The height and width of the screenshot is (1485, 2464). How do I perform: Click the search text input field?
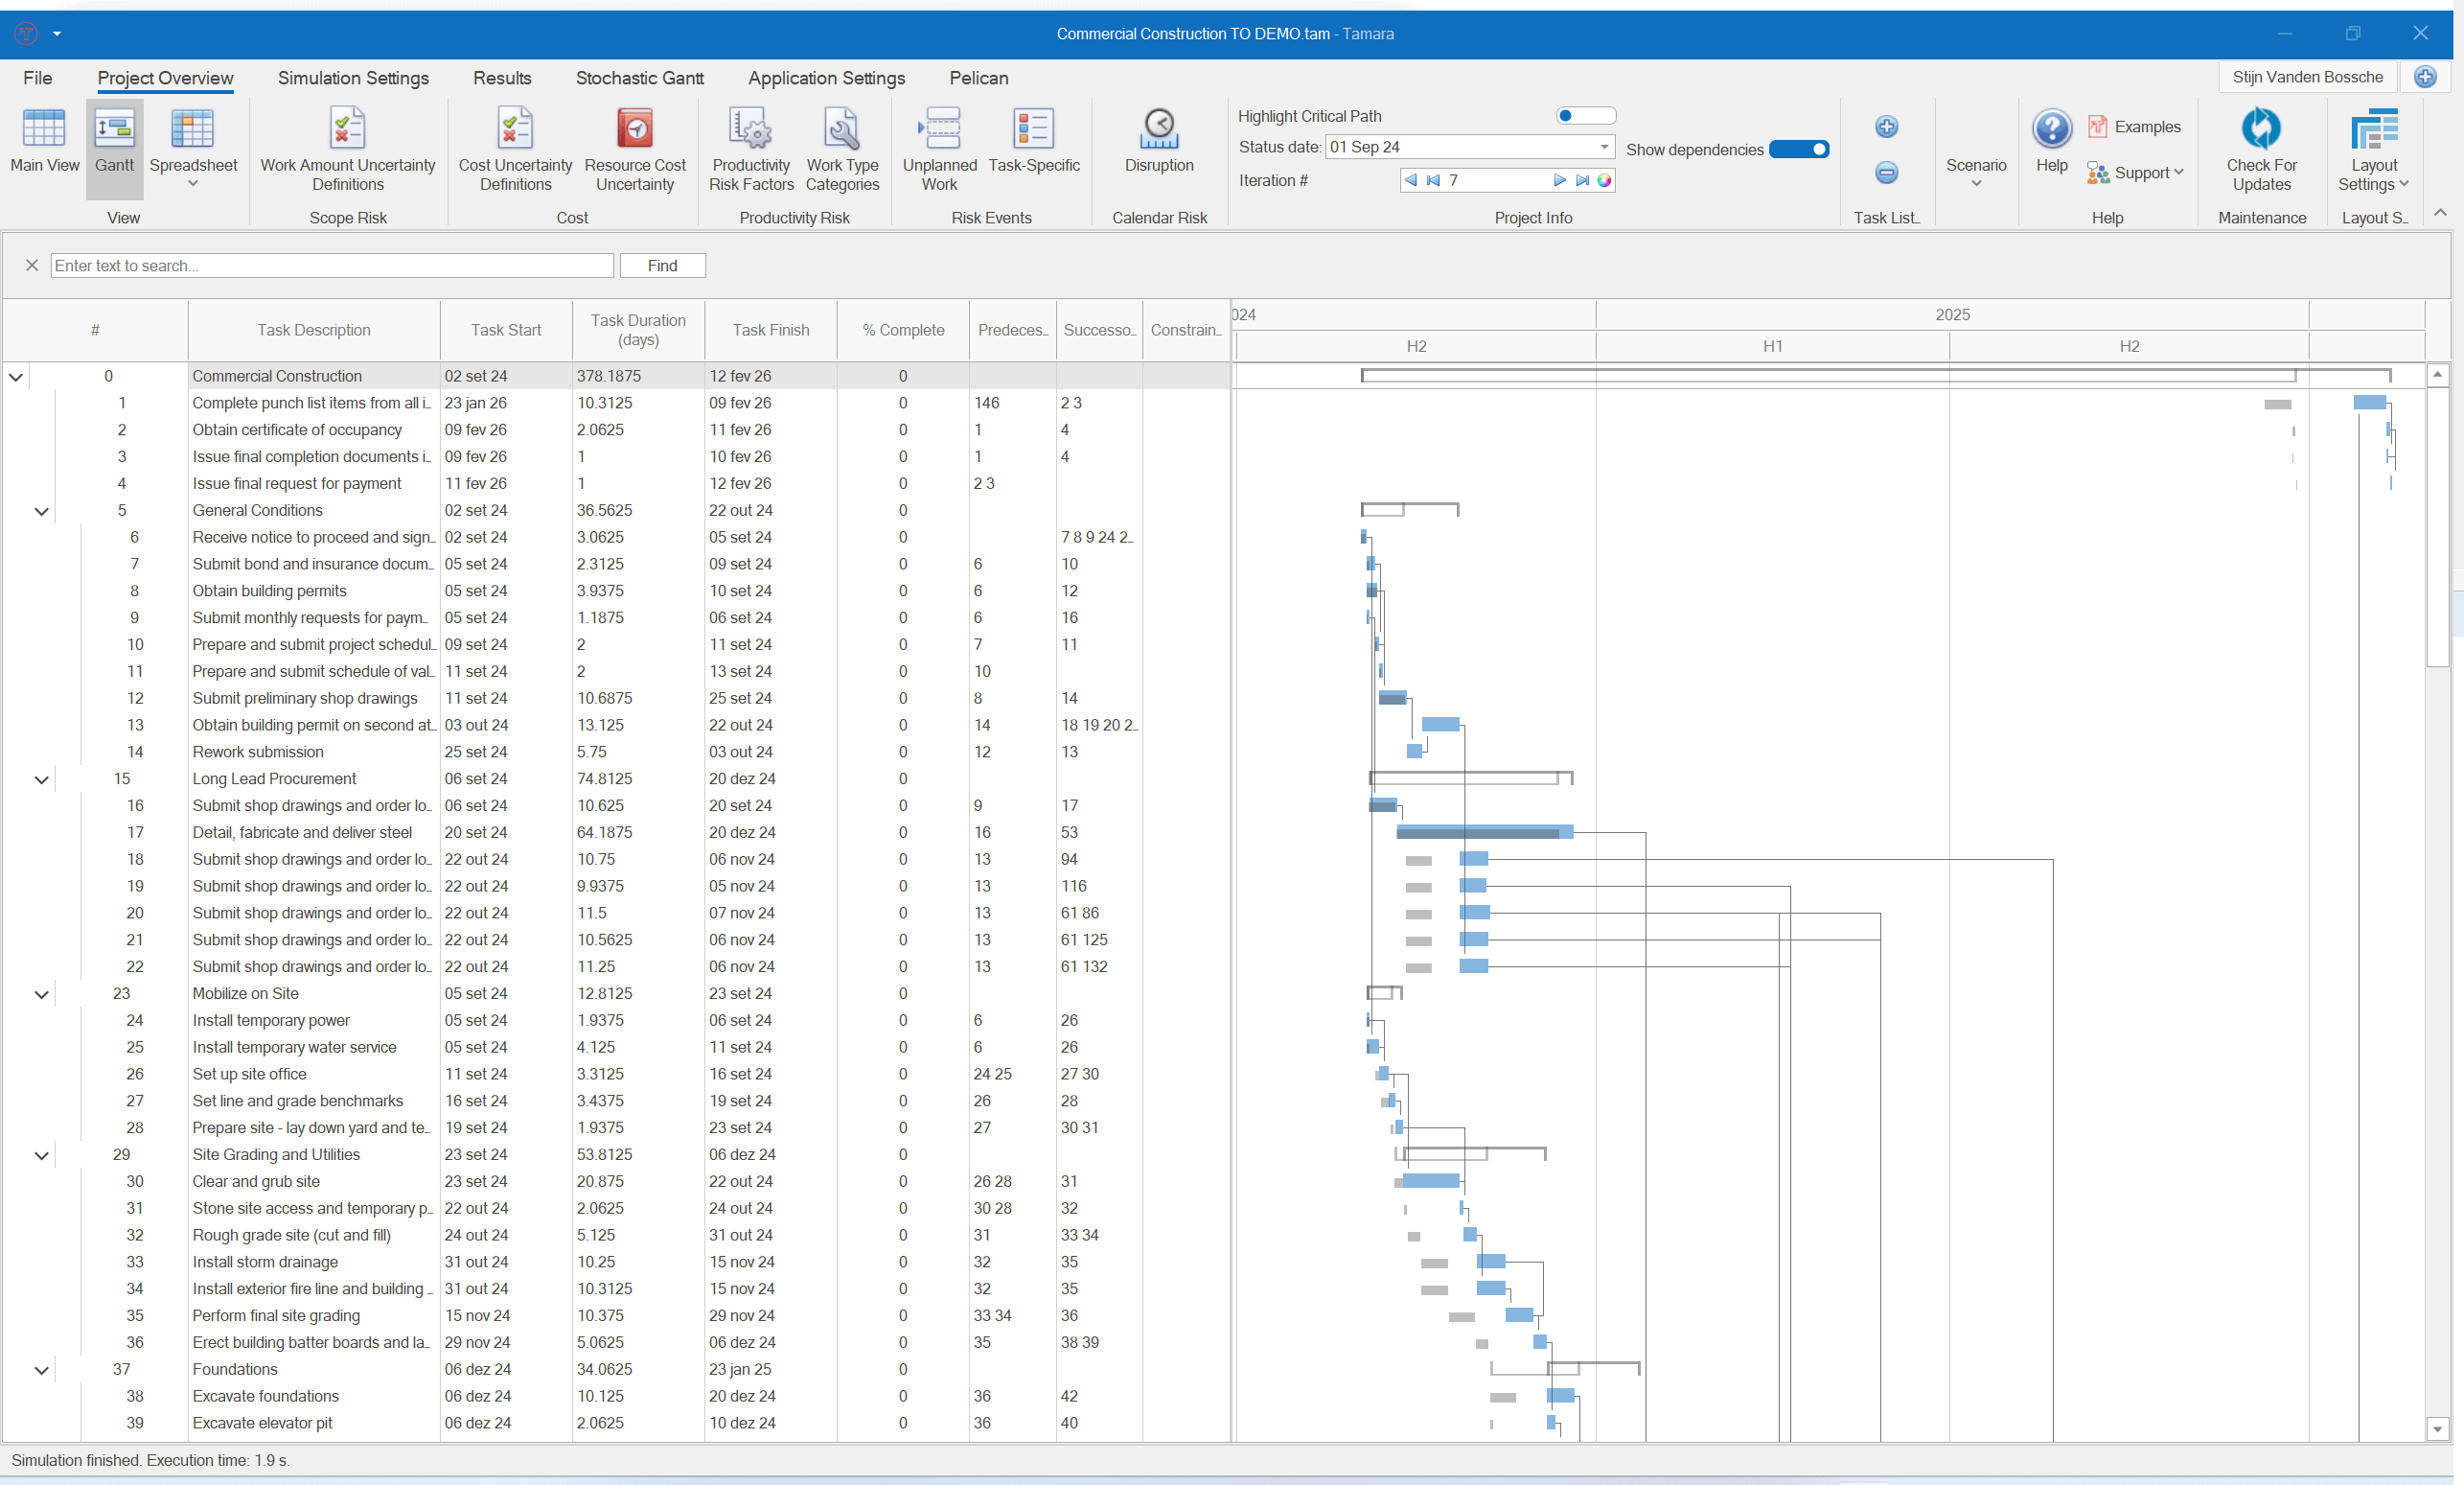pos(331,265)
